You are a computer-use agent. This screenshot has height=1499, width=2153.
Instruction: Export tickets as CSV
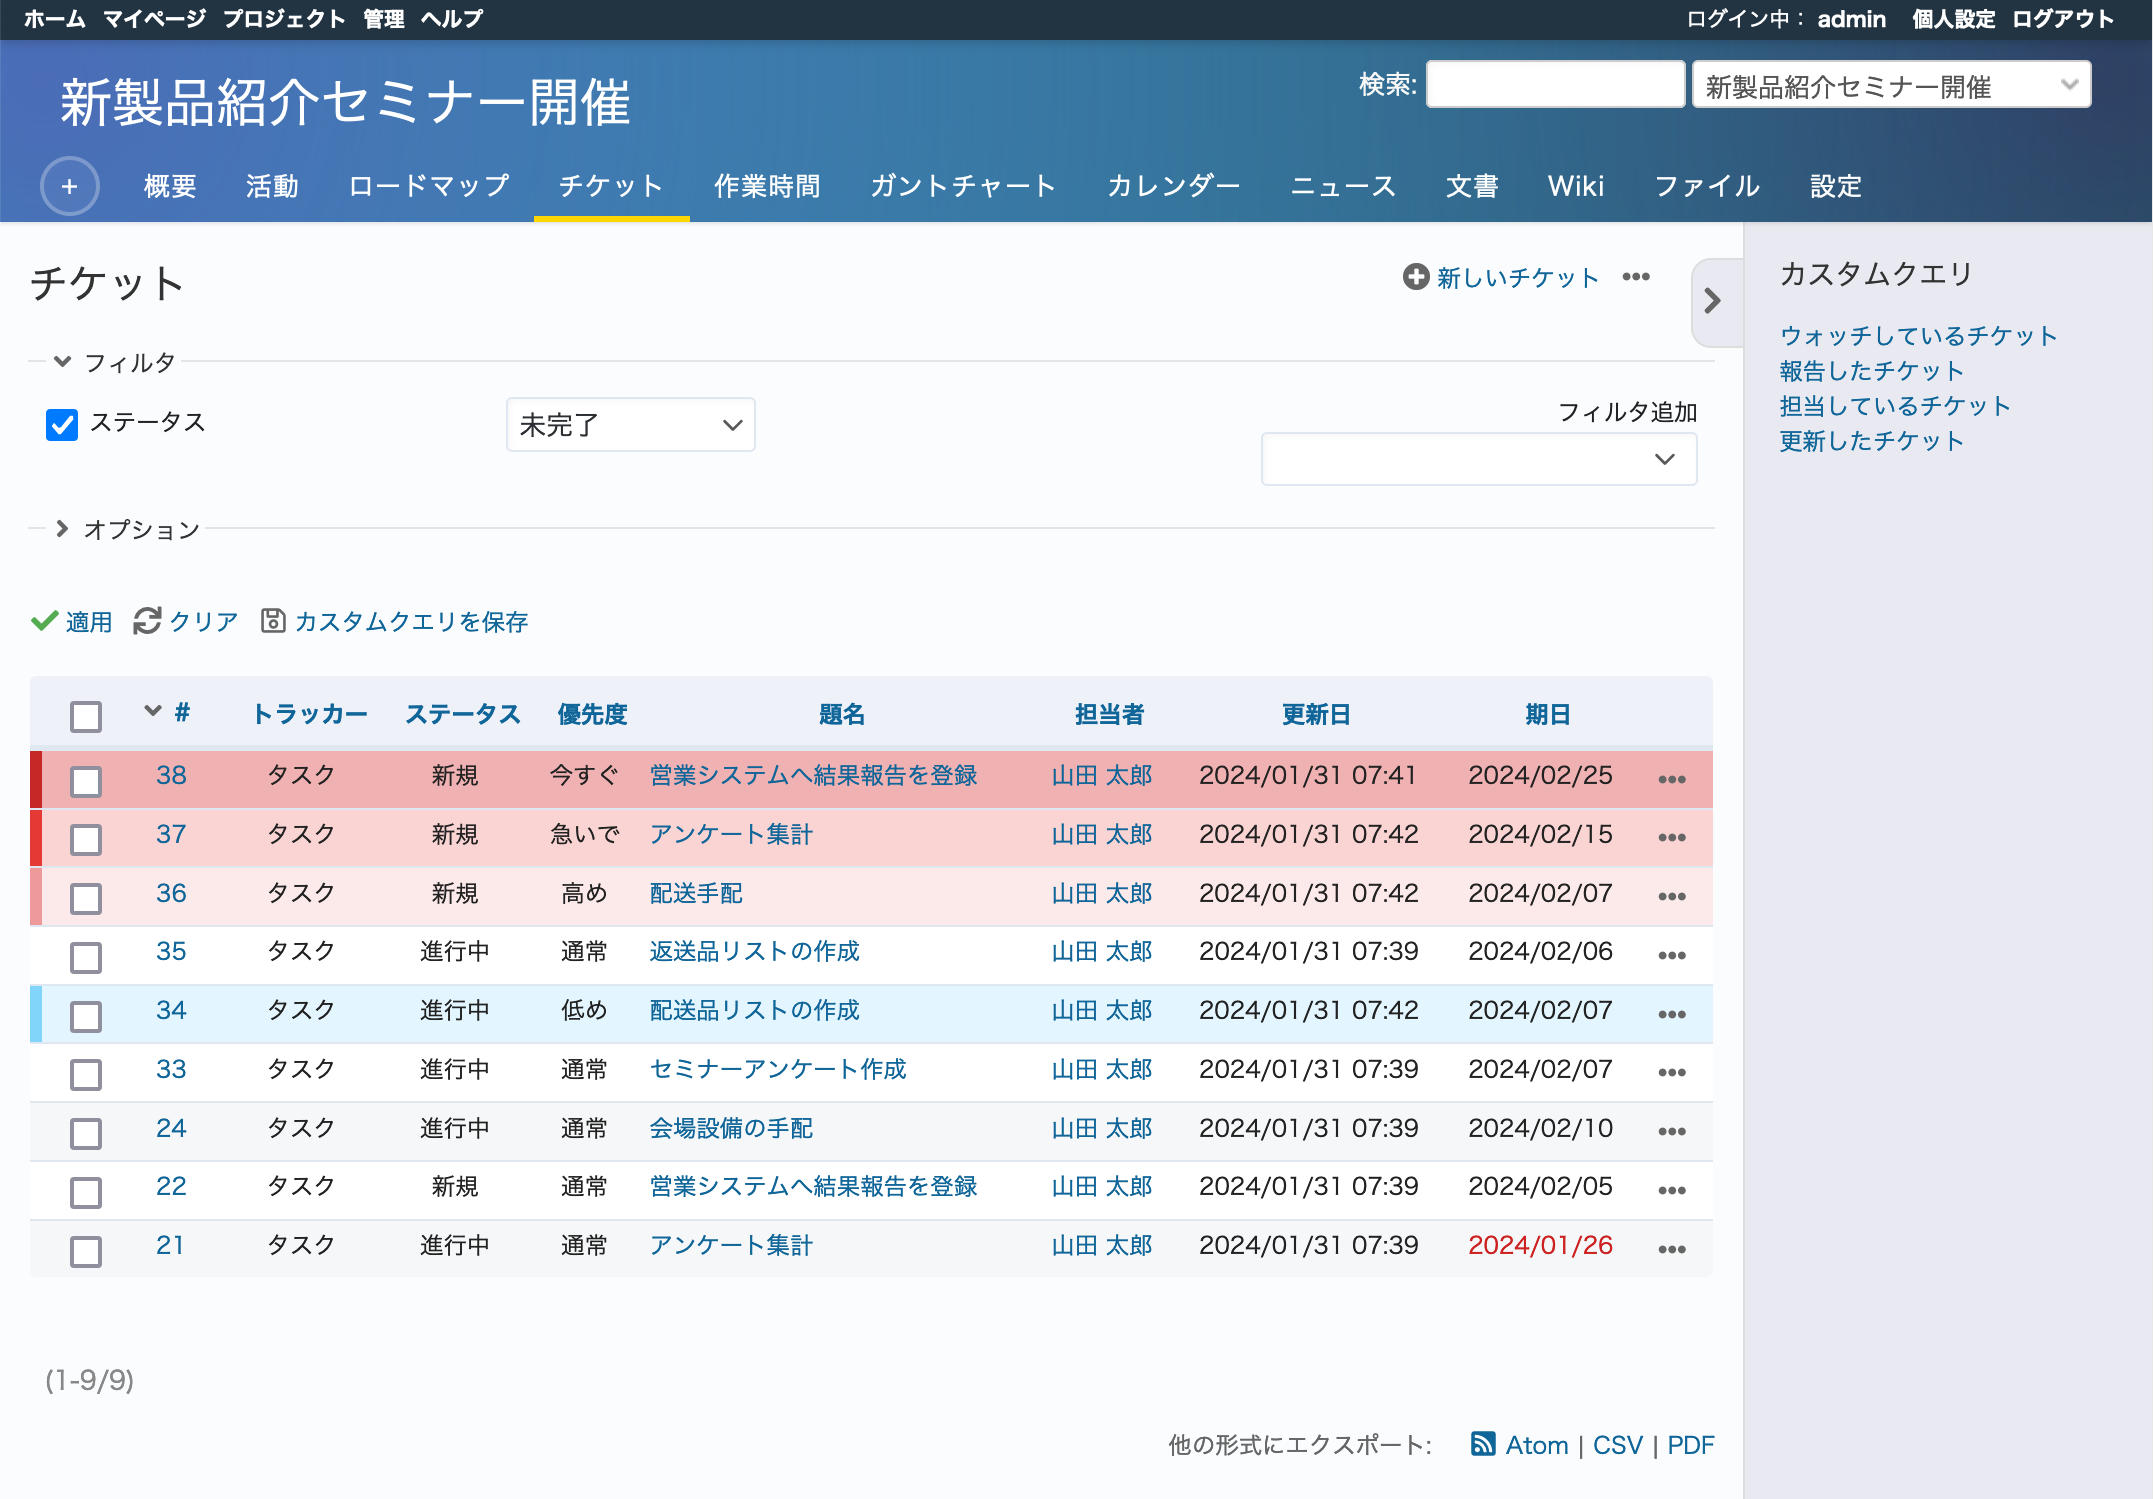1618,1445
